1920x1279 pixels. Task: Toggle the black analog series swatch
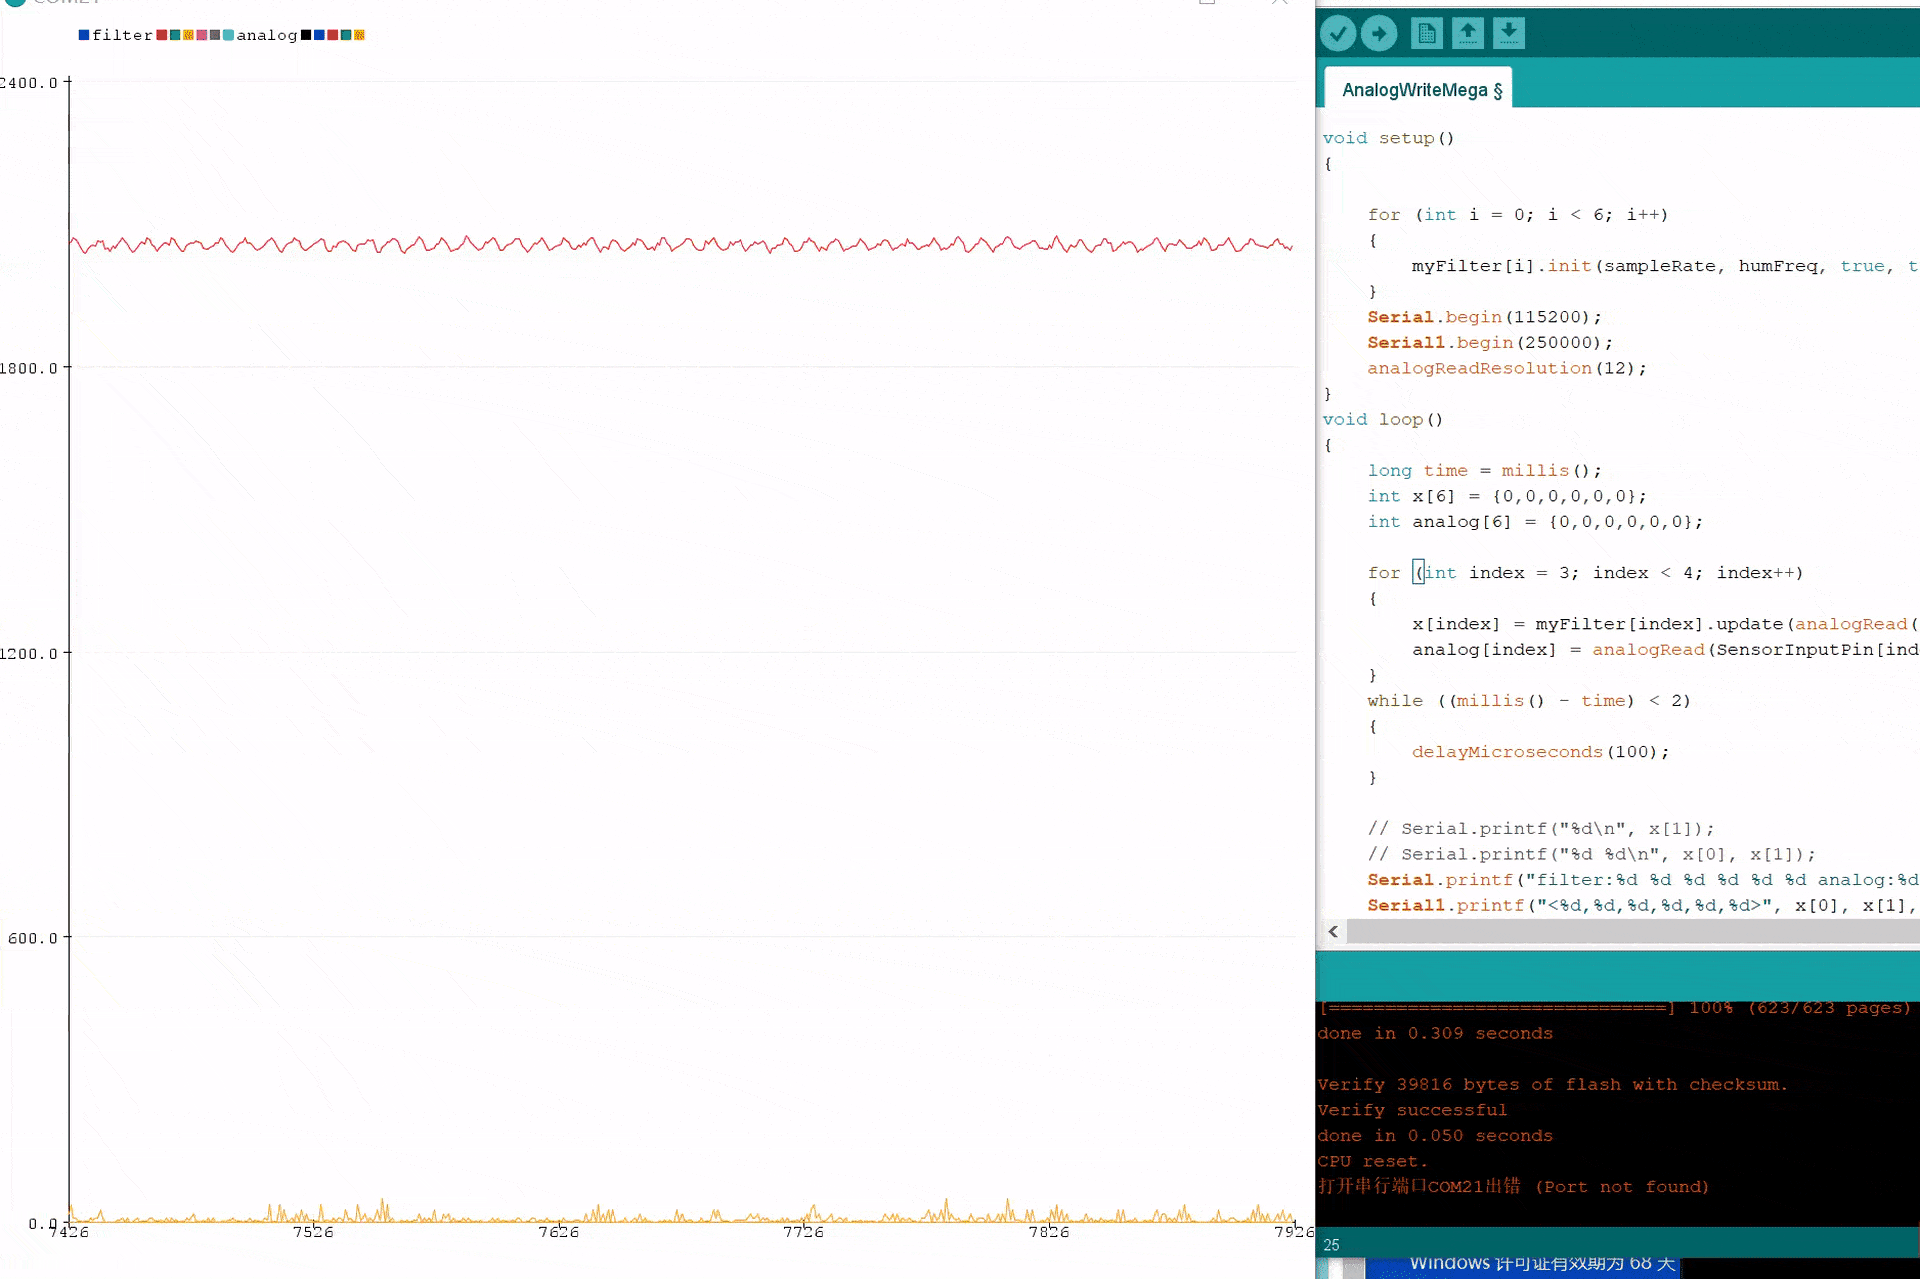[x=307, y=35]
